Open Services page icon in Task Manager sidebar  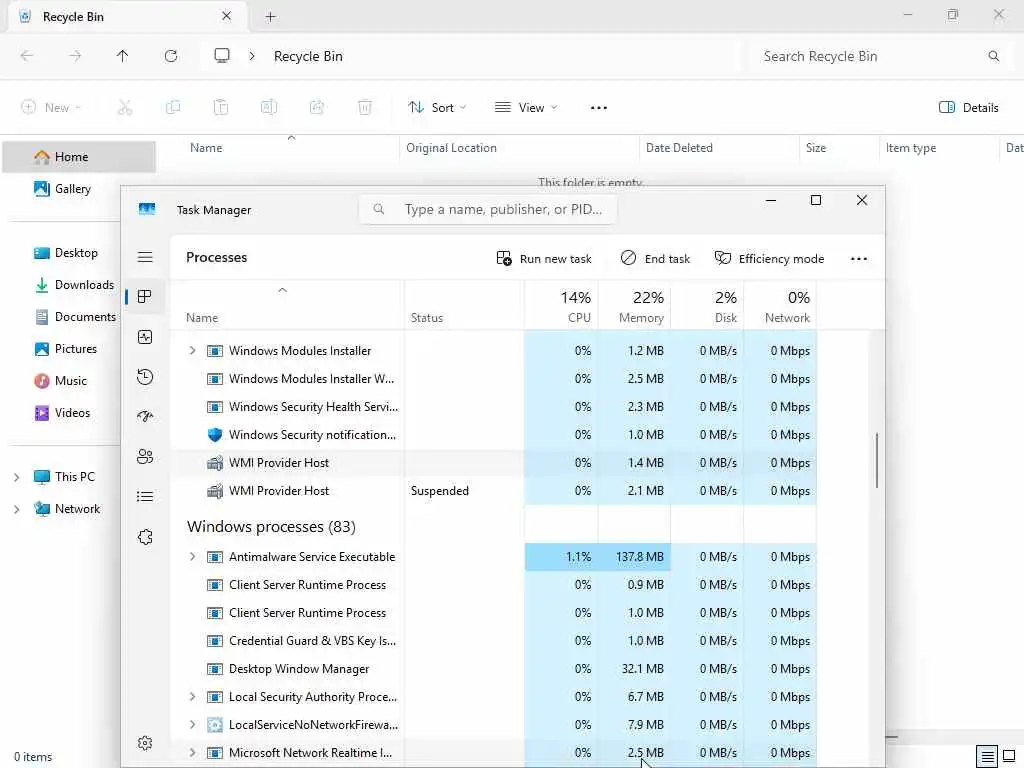145,537
